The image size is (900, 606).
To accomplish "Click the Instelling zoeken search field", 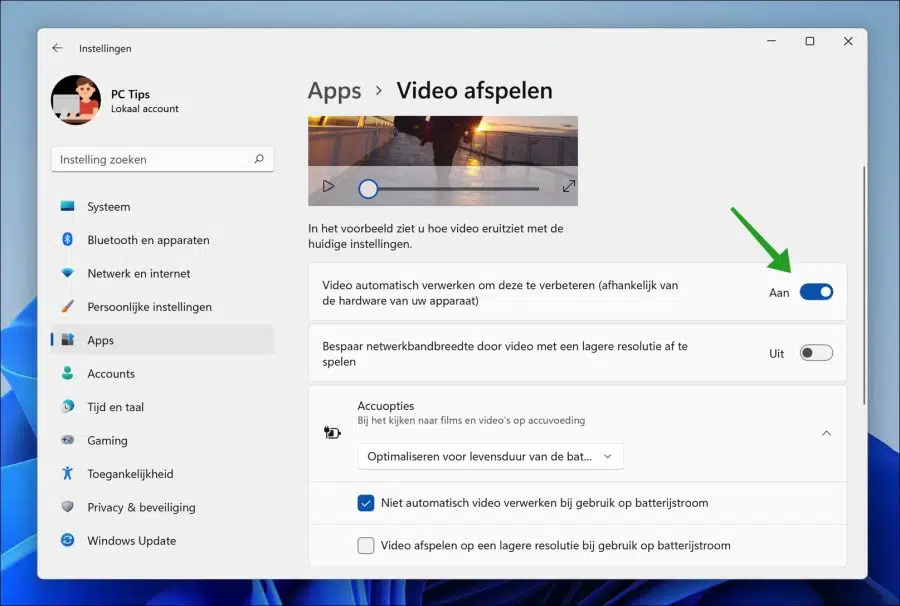I will pos(162,159).
